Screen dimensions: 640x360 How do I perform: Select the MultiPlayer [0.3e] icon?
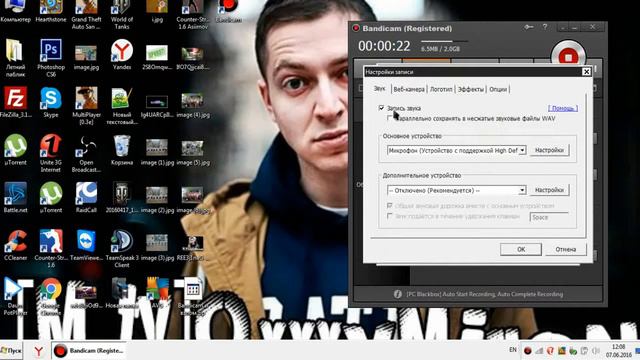point(86,106)
